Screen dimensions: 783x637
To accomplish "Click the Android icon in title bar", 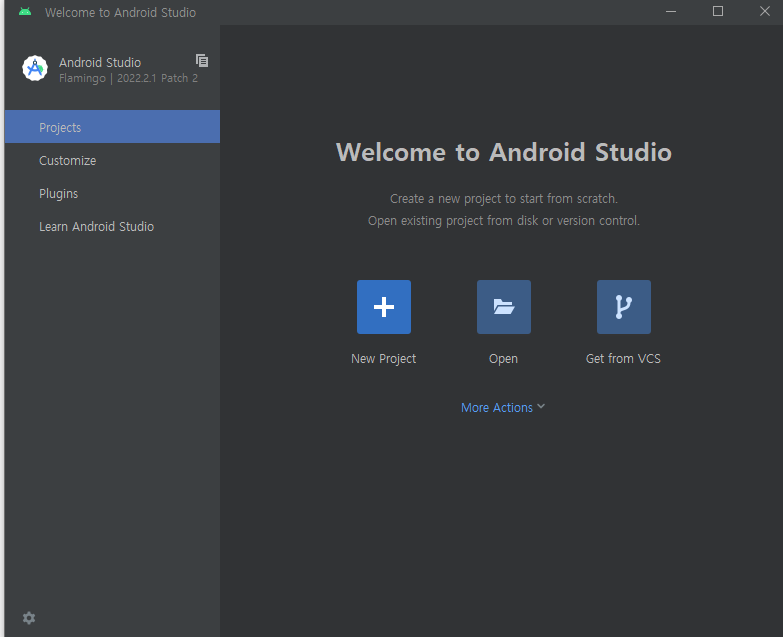I will (25, 12).
